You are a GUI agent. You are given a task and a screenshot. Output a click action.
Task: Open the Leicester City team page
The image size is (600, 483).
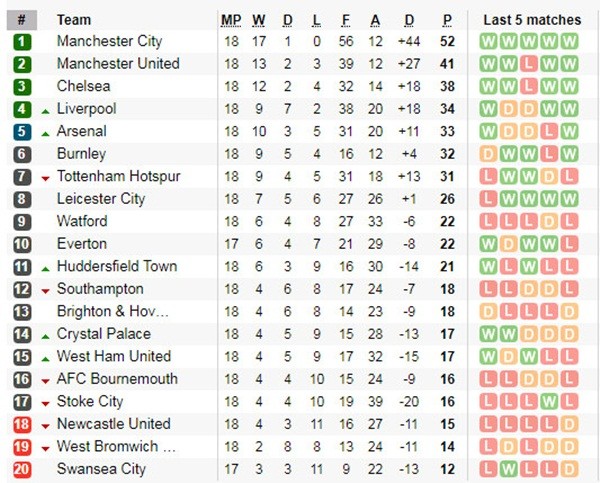click(x=101, y=199)
